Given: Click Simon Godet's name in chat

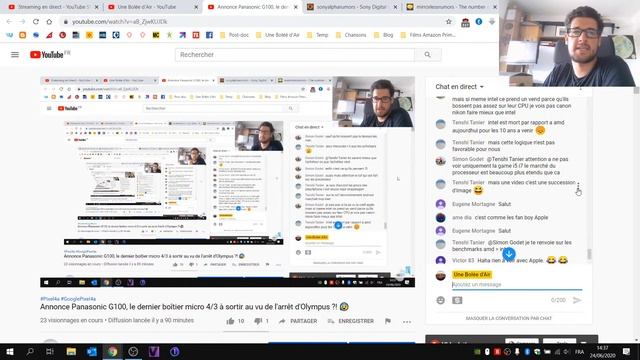Looking at the screenshot, I should [468, 159].
